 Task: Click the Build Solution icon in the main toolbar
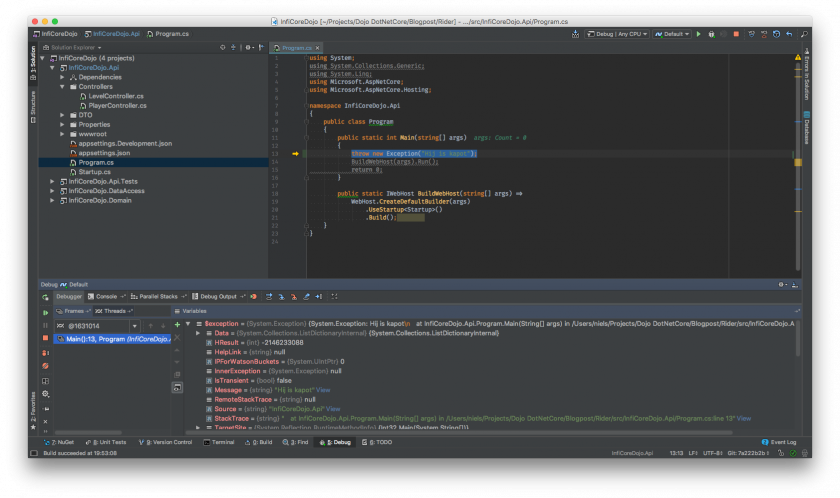click(x=575, y=34)
